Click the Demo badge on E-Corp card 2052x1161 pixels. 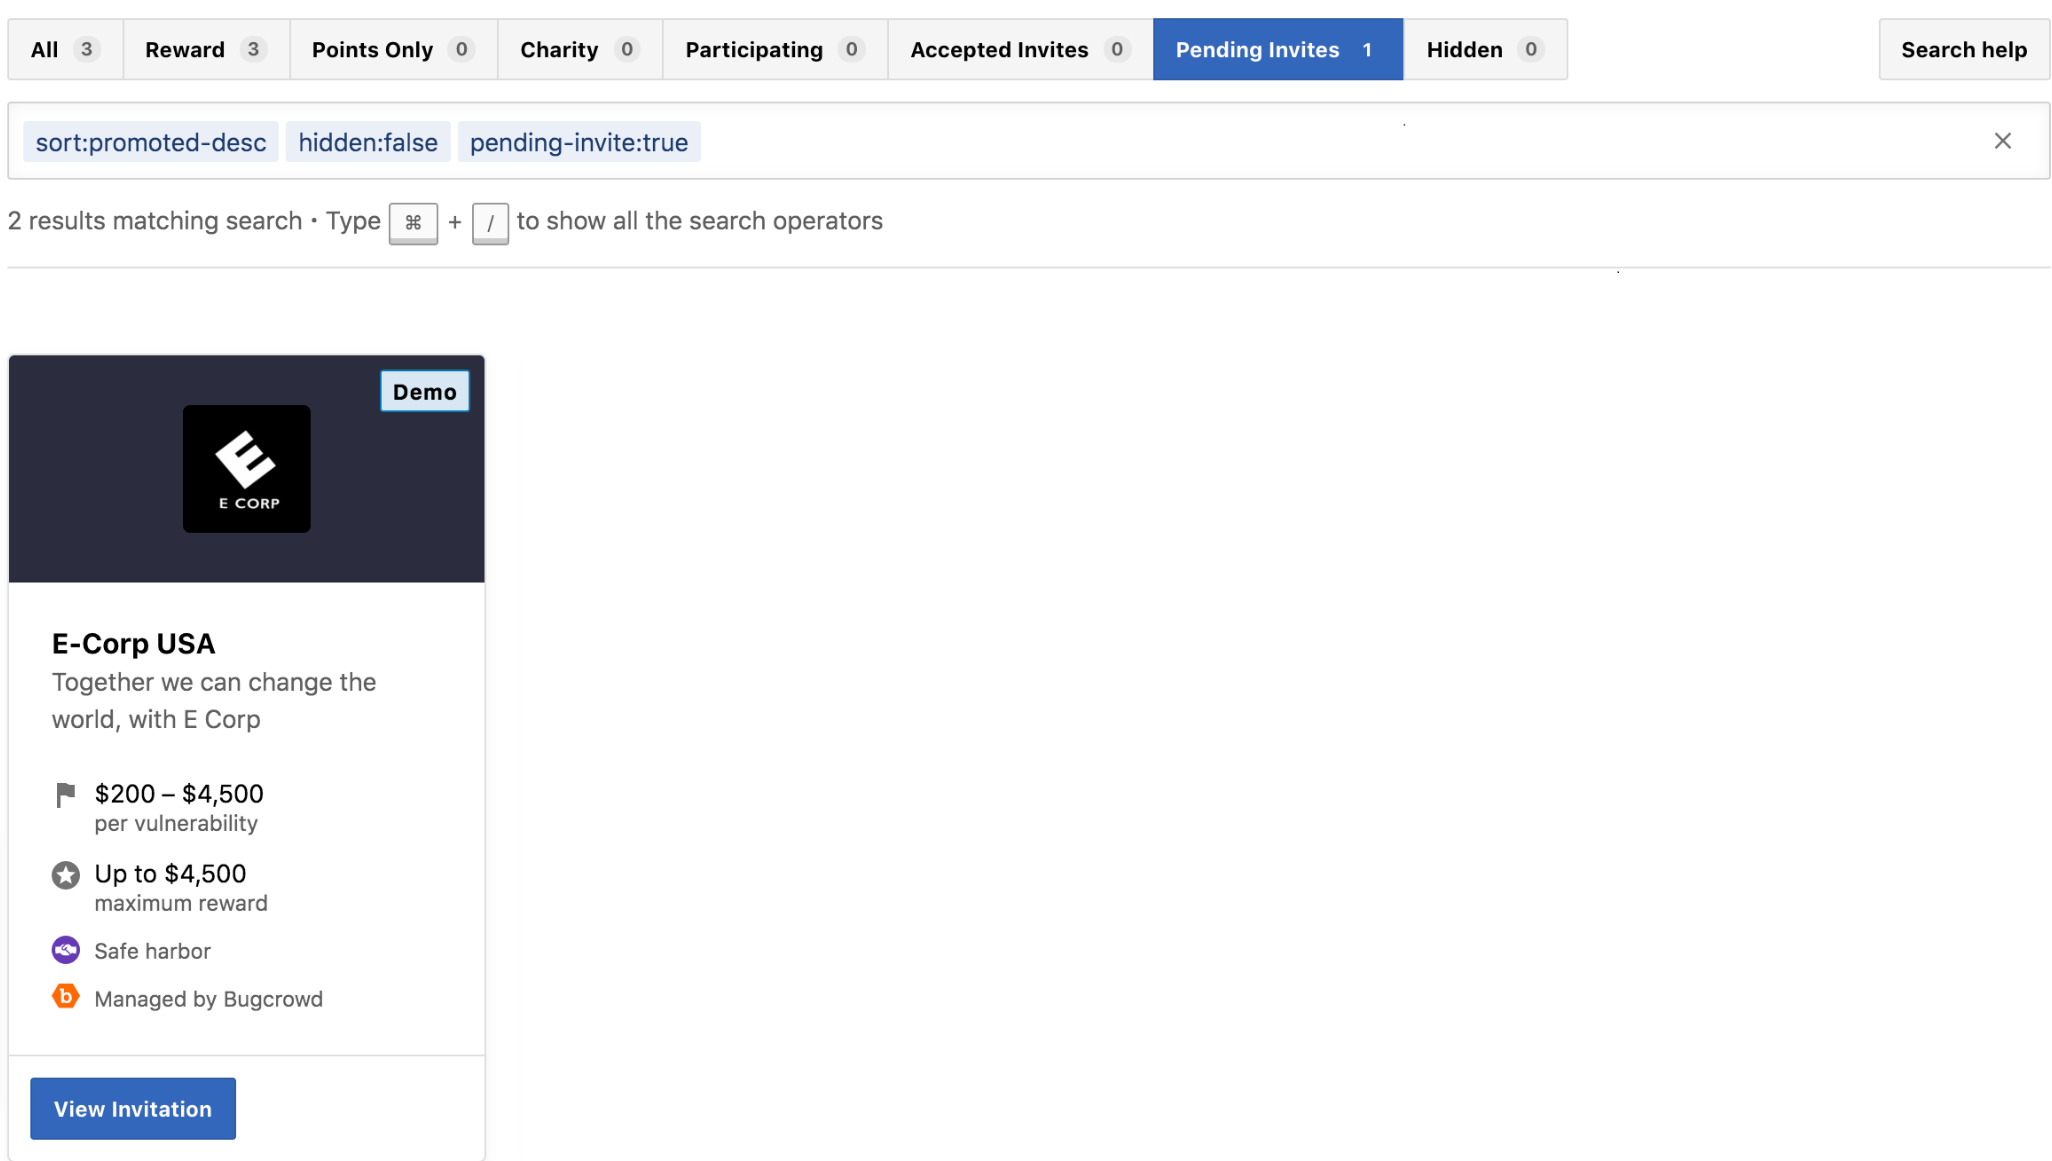(x=425, y=391)
